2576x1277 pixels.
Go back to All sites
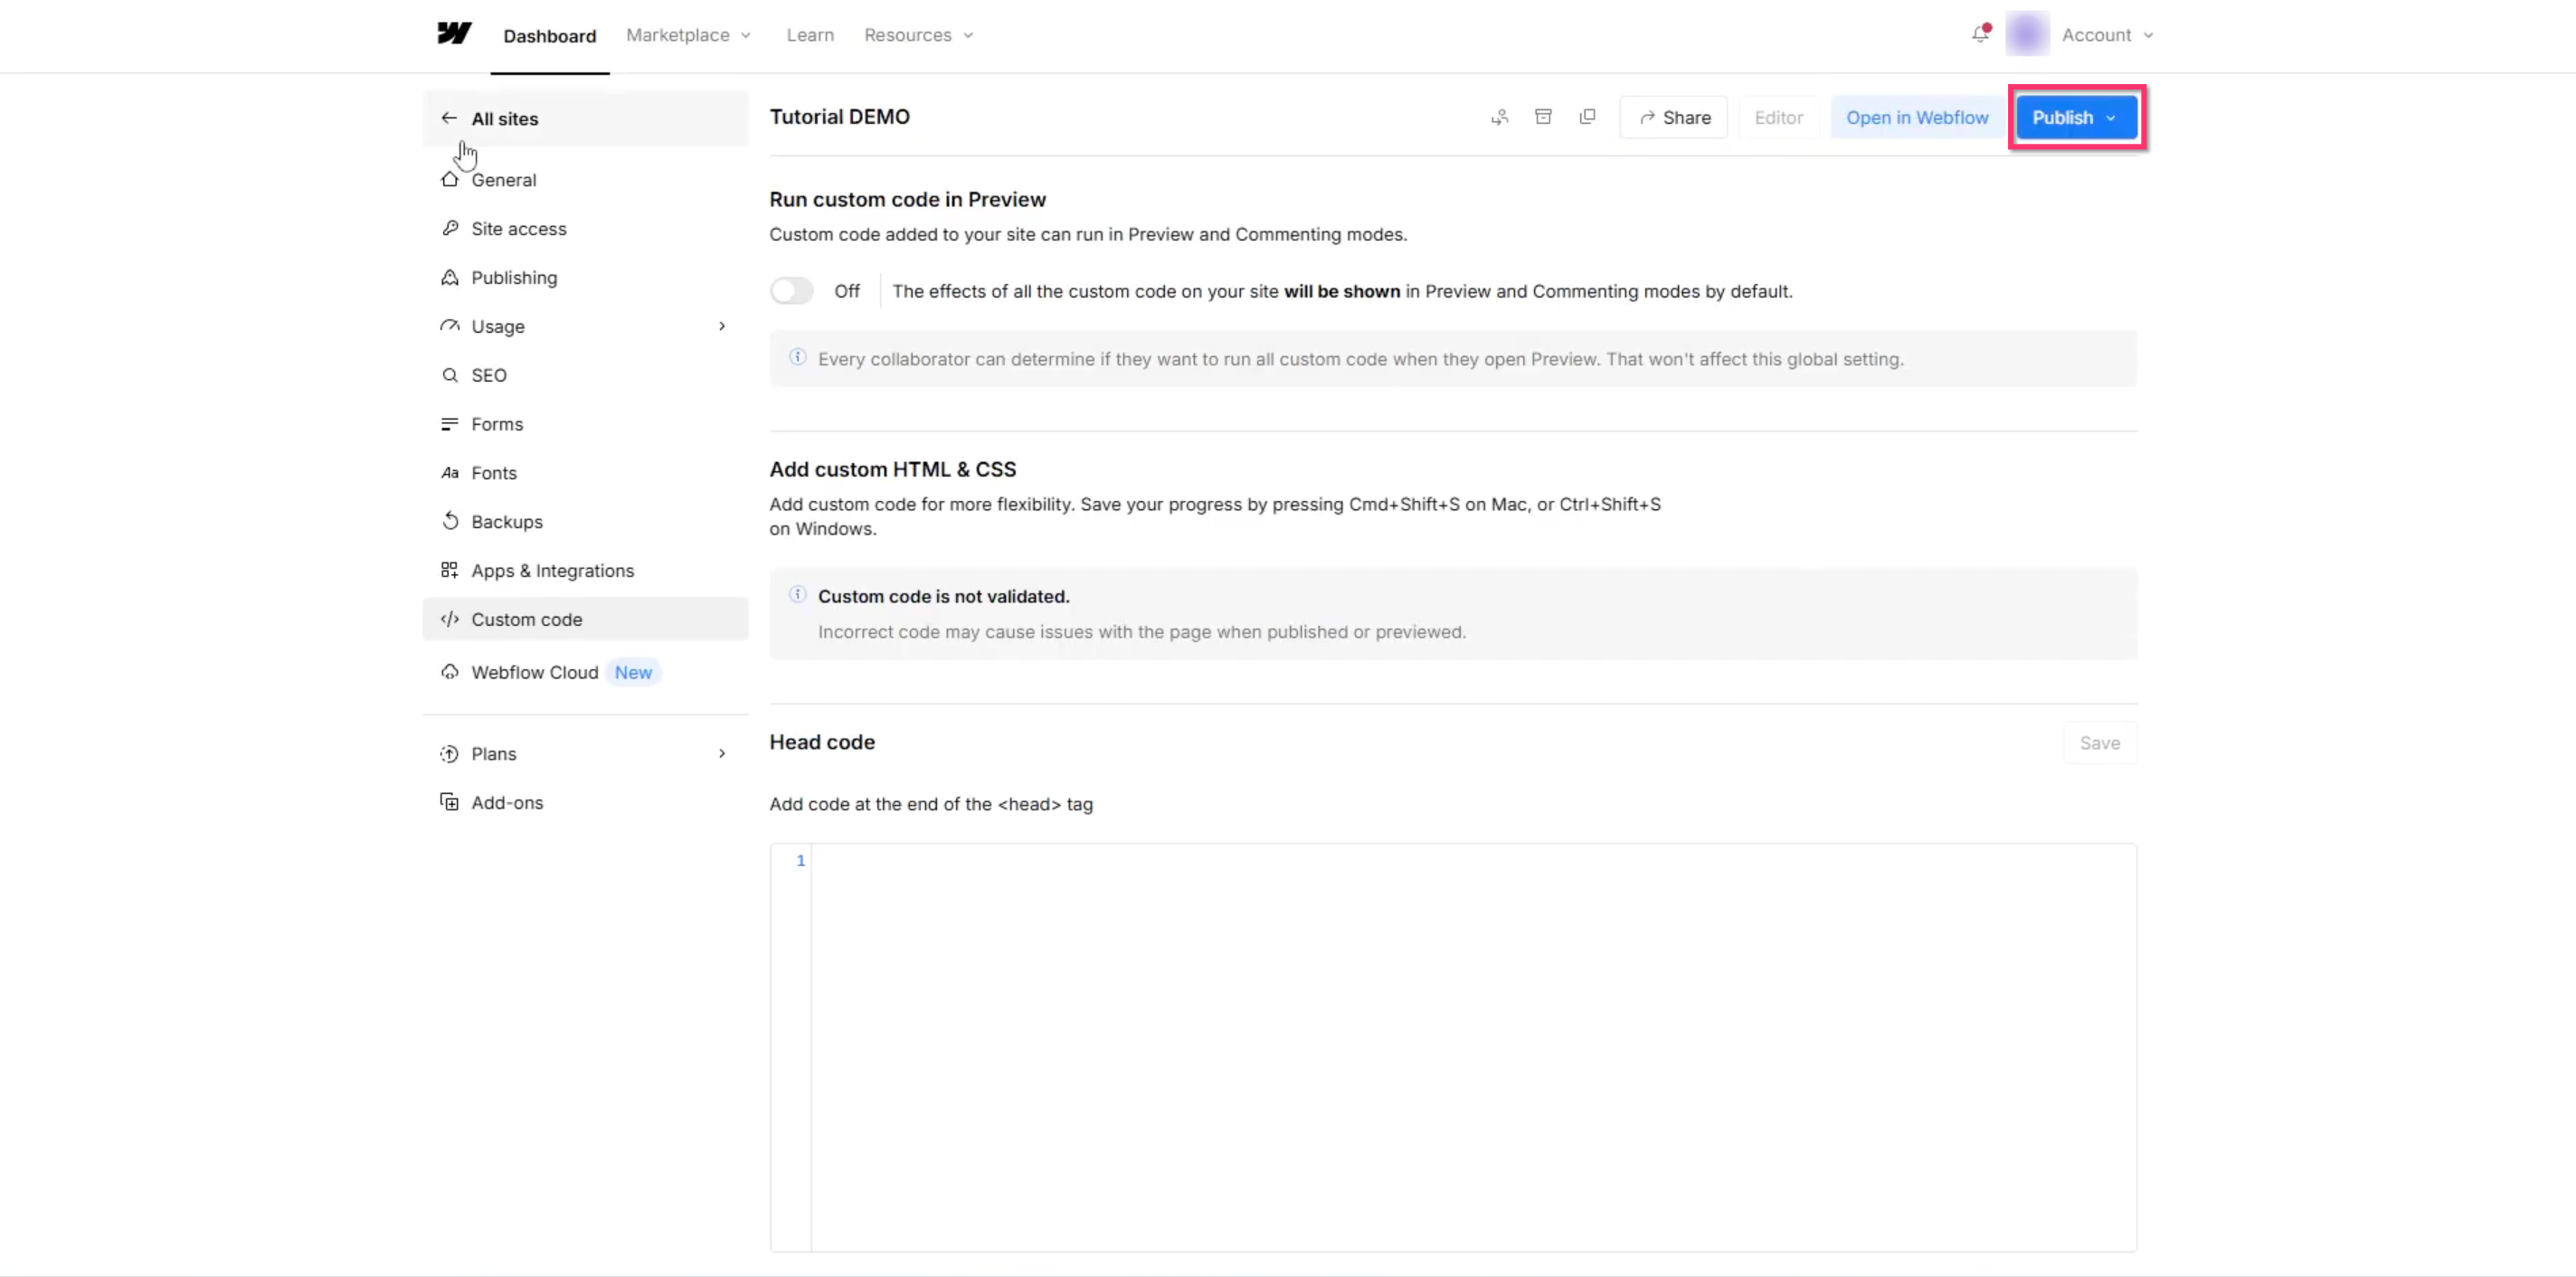[x=504, y=119]
